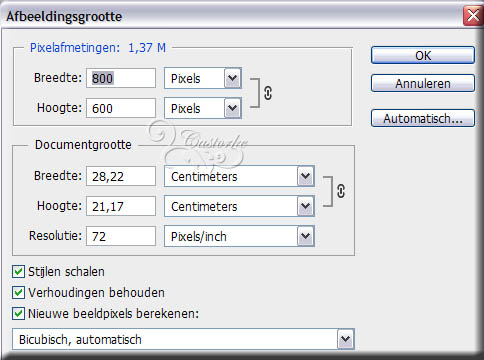Click the pixel Breedte field showing 800
Image resolution: width=484 pixels, height=360 pixels.
pos(121,78)
